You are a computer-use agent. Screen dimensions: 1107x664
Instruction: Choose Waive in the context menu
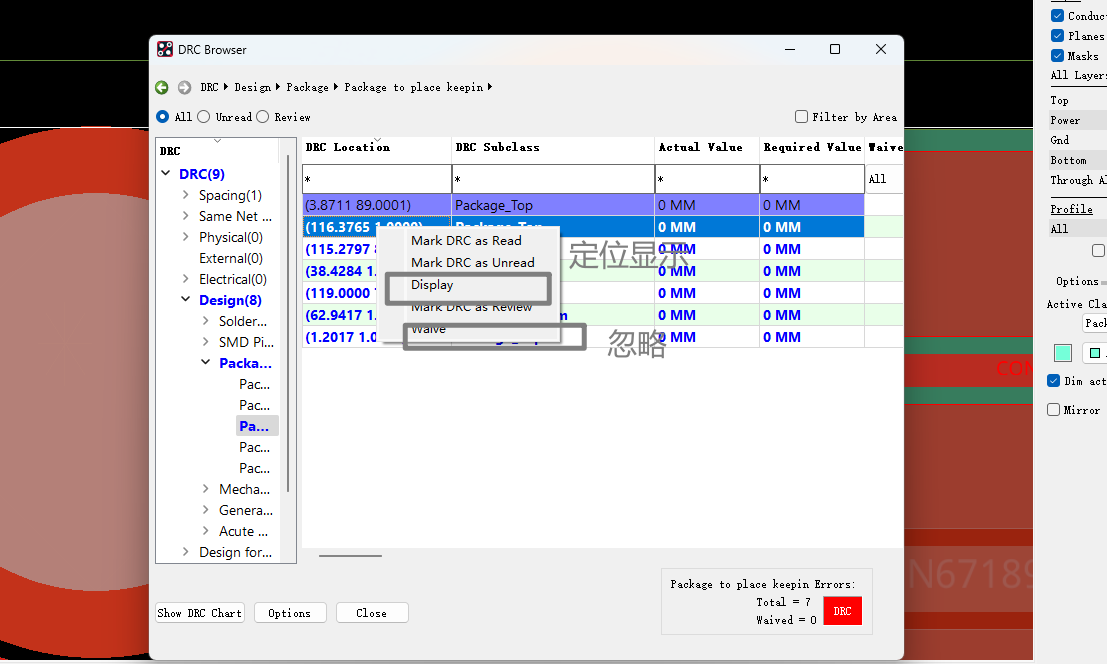429,329
